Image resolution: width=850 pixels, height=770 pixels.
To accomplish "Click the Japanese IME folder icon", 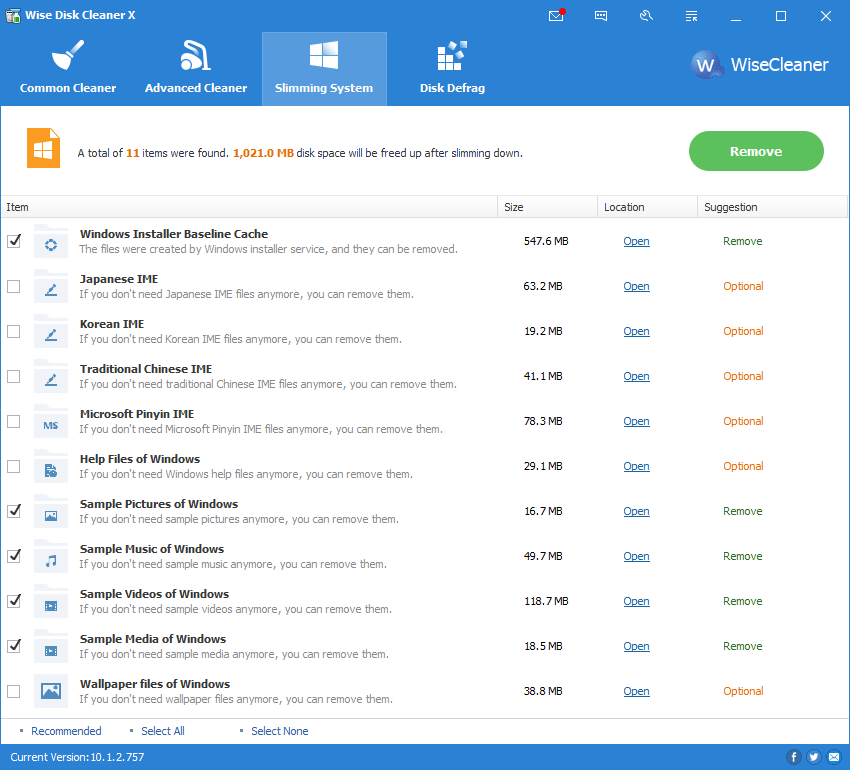I will (x=51, y=286).
